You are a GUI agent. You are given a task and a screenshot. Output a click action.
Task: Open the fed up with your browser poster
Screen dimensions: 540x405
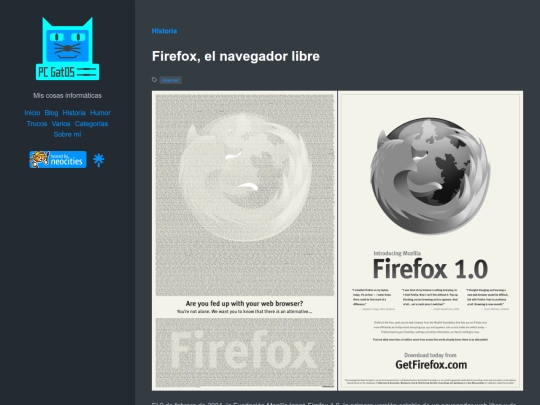click(245, 241)
